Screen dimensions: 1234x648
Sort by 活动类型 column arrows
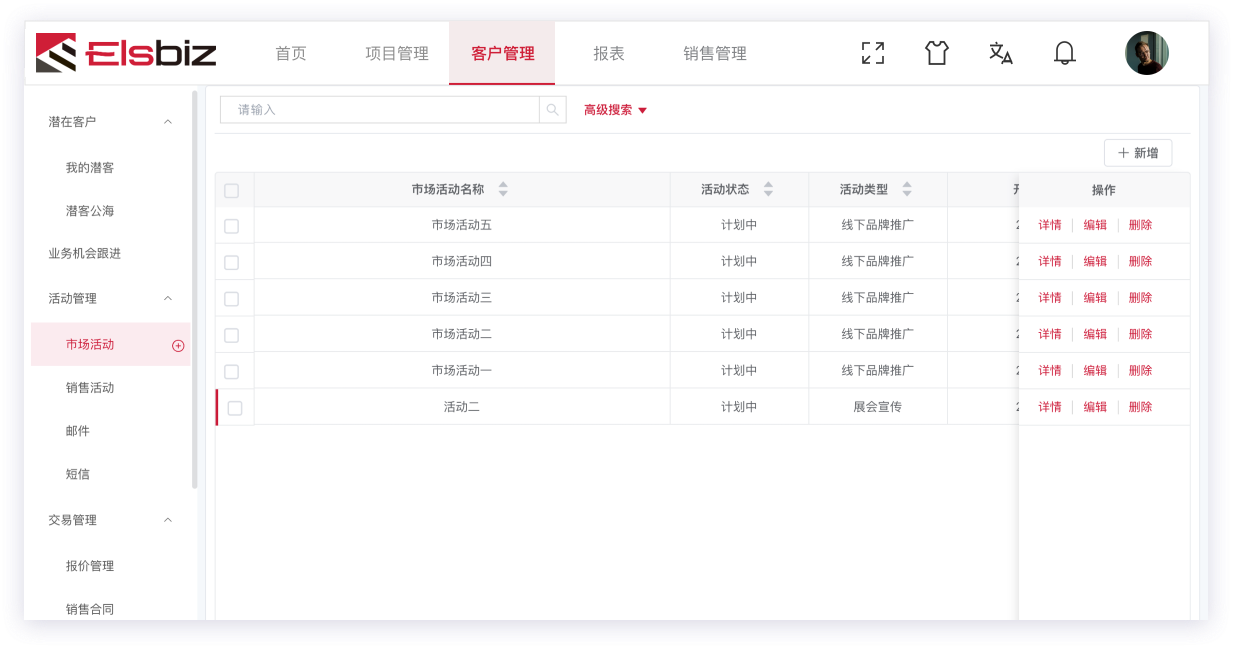[907, 189]
